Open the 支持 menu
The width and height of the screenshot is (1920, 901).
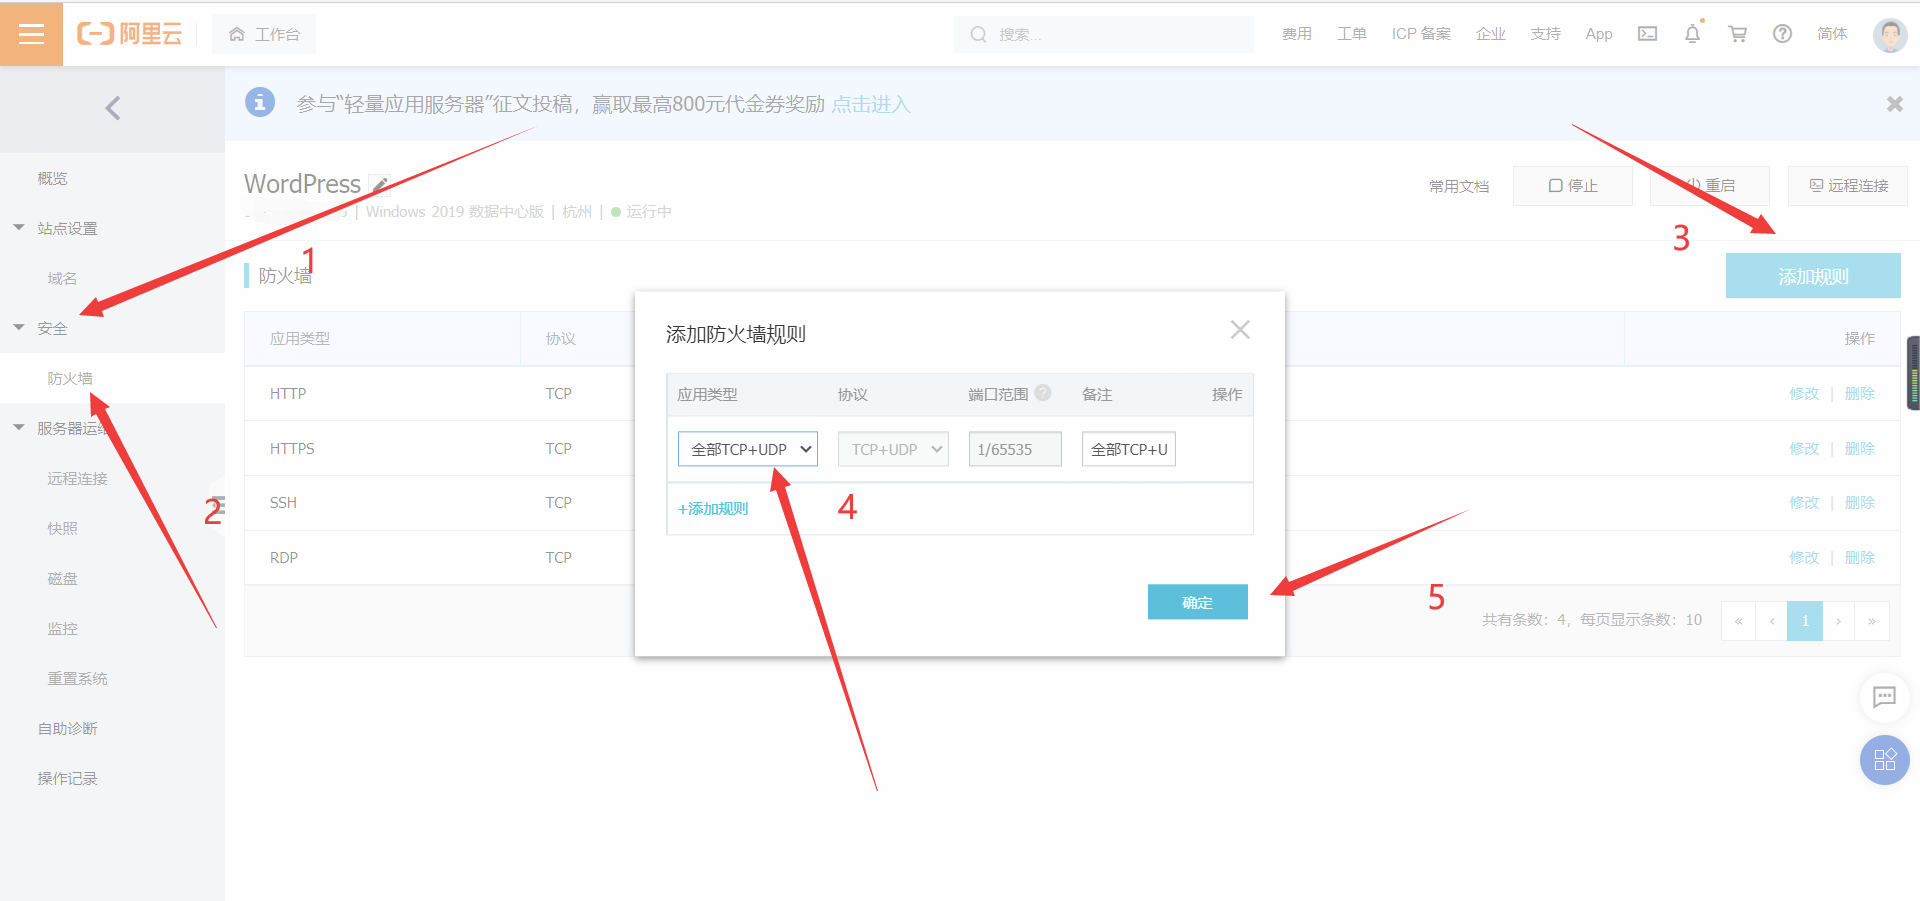point(1545,34)
